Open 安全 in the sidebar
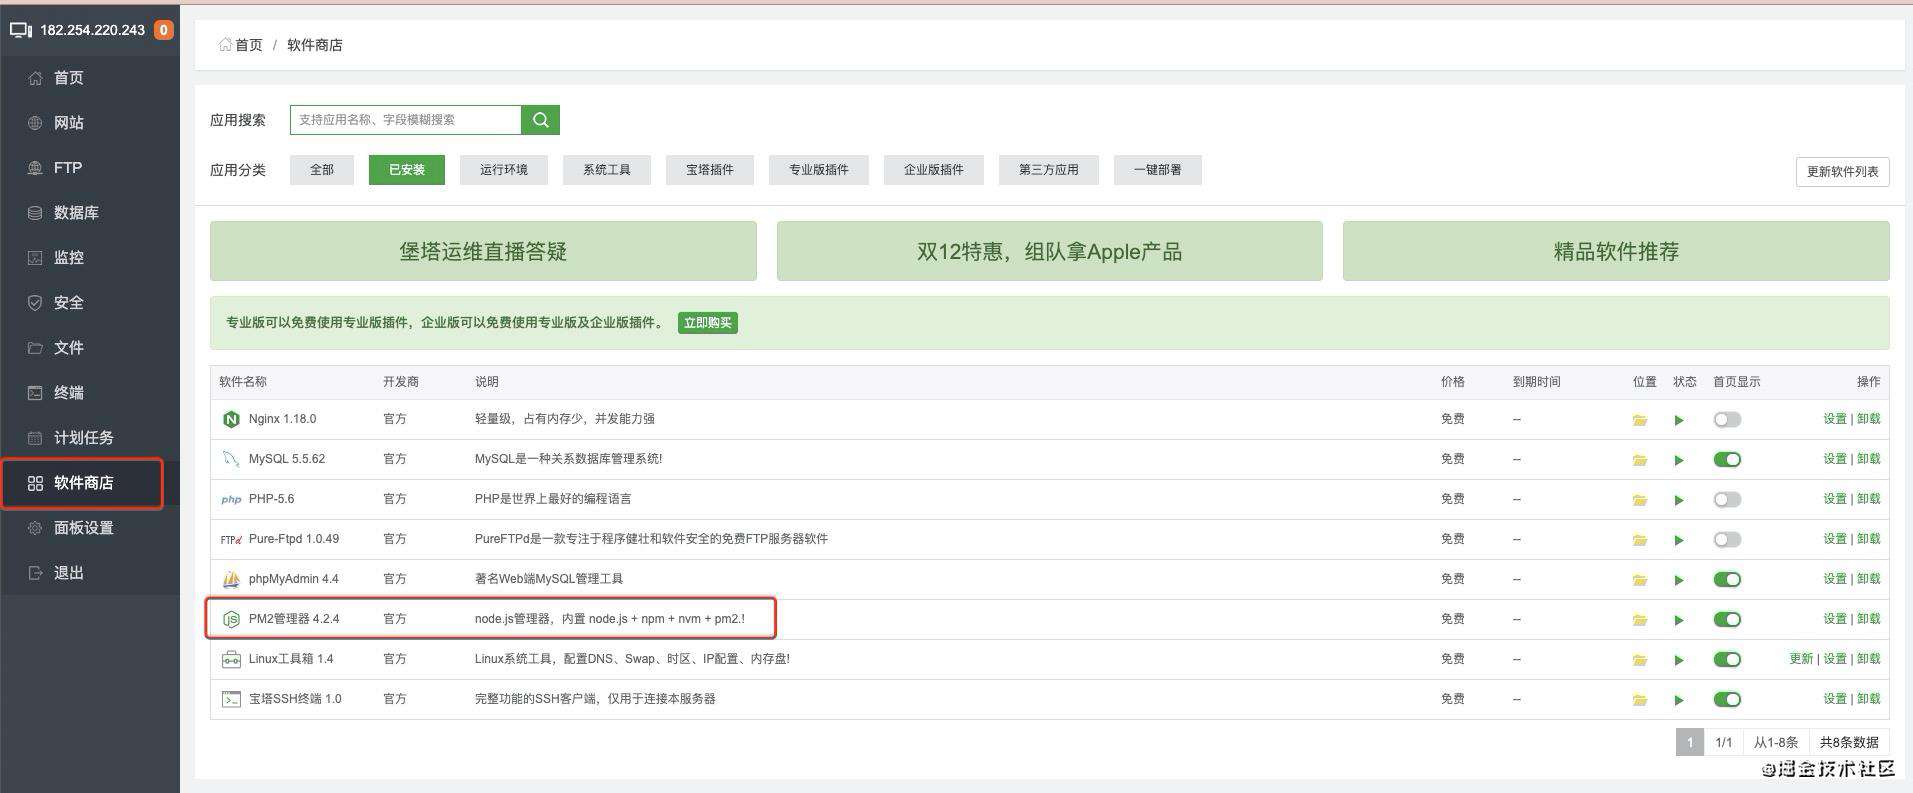The width and height of the screenshot is (1913, 793). [x=90, y=303]
